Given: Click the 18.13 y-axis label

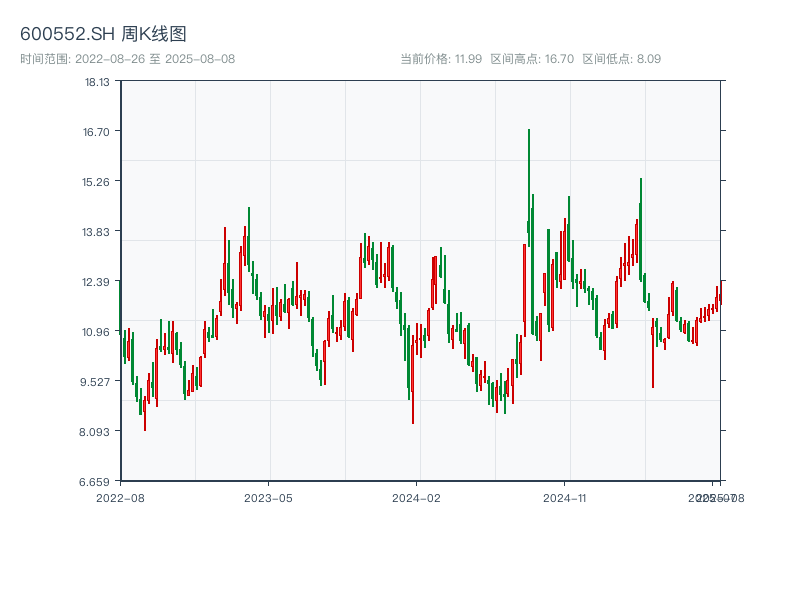Looking at the screenshot, I should [x=97, y=82].
